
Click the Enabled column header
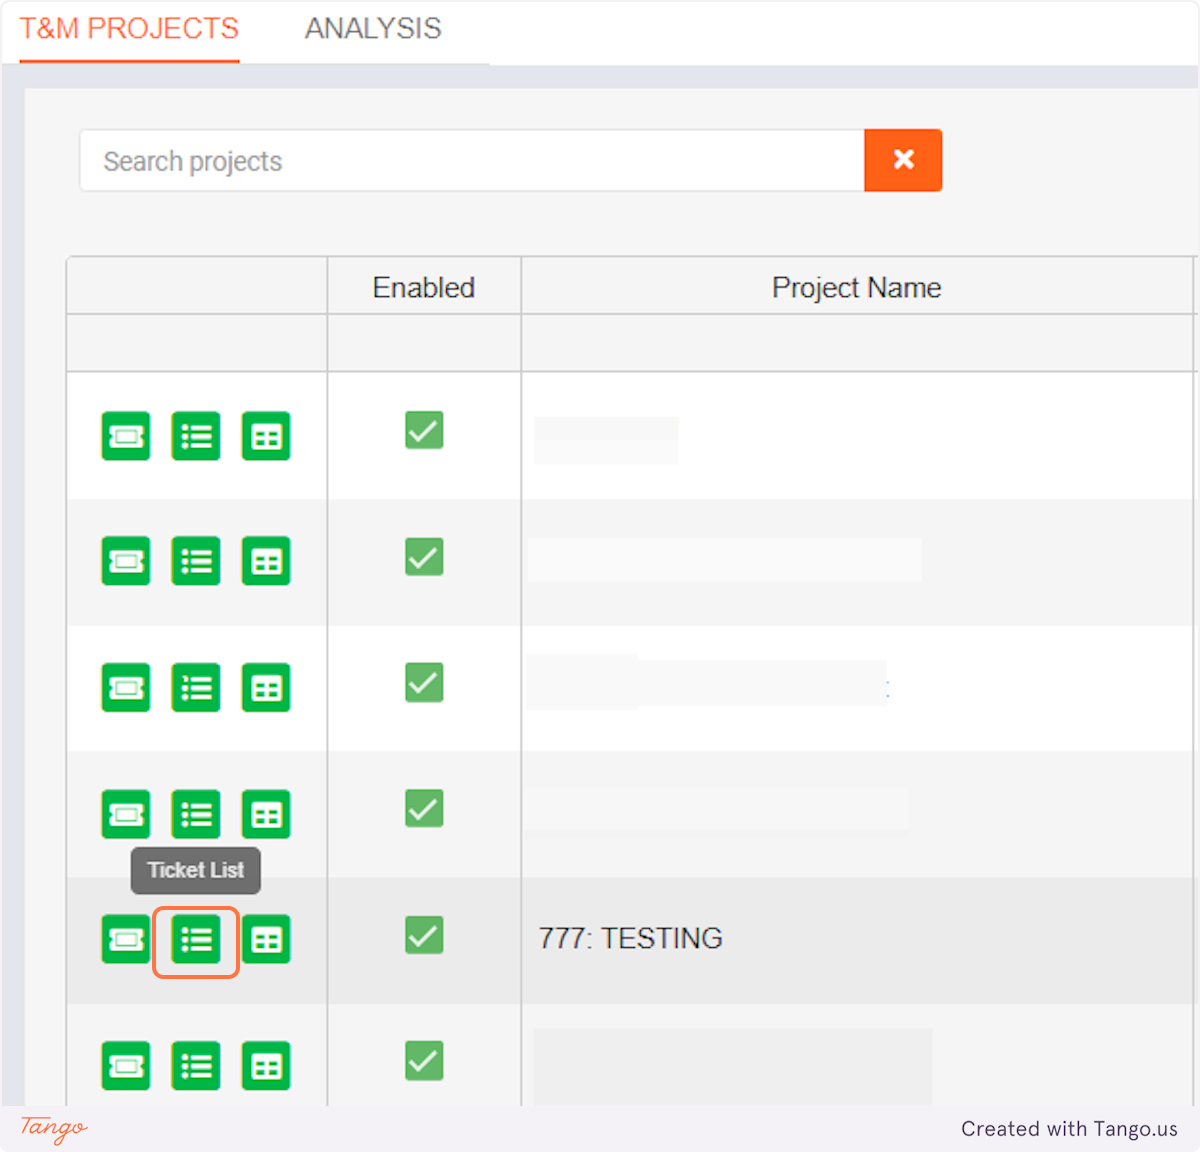[424, 287]
